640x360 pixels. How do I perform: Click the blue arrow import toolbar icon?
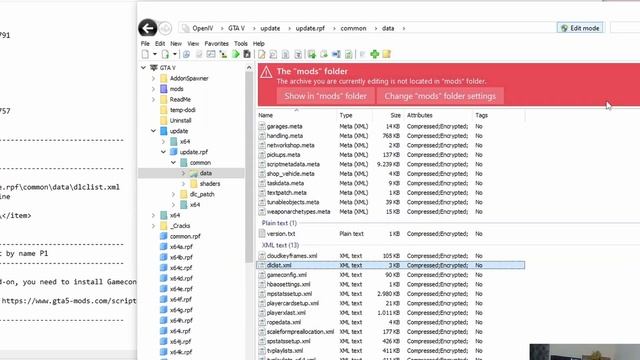point(336,54)
